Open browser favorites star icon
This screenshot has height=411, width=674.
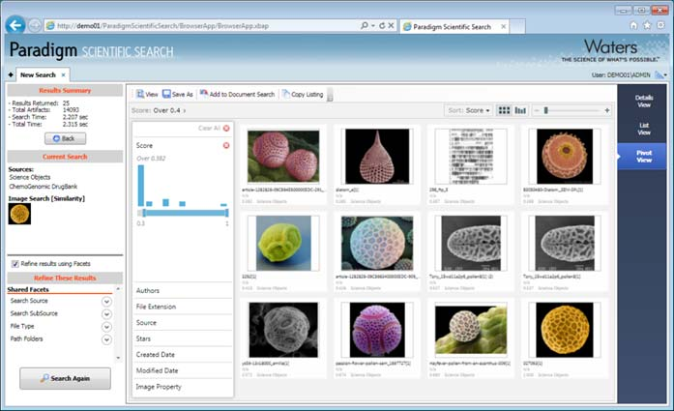coord(647,25)
